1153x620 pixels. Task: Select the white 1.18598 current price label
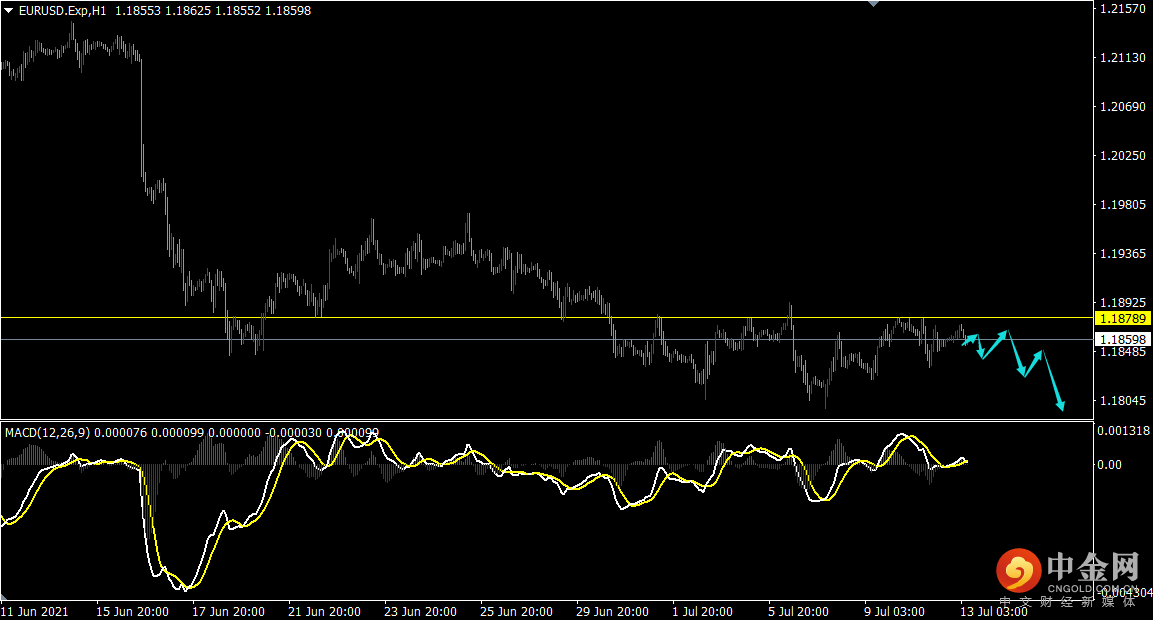[x=1123, y=340]
